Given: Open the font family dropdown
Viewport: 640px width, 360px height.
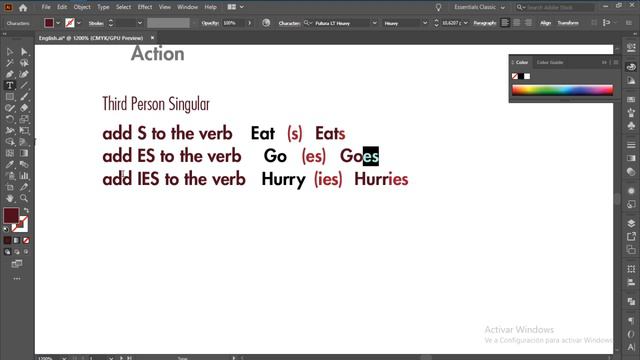Looking at the screenshot, I should [374, 23].
